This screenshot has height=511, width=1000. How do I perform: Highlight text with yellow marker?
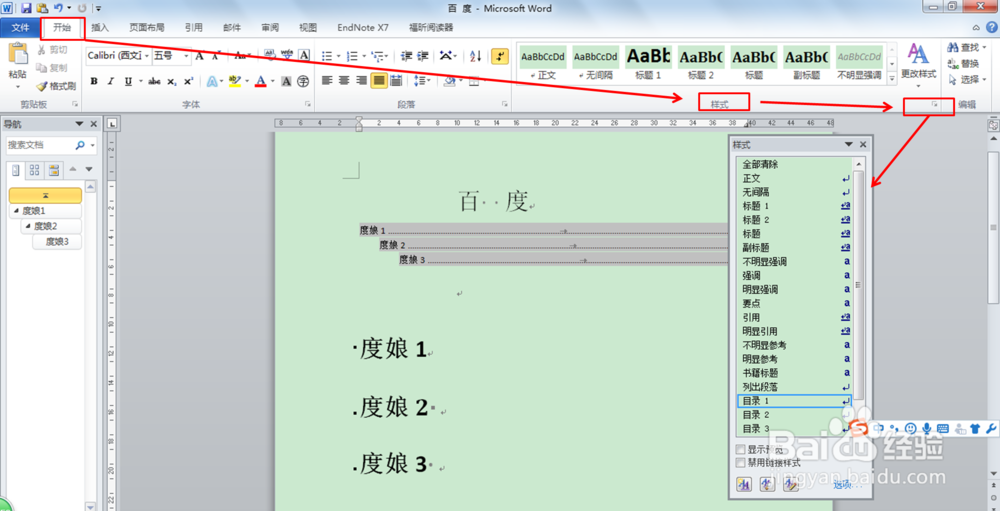(235, 82)
